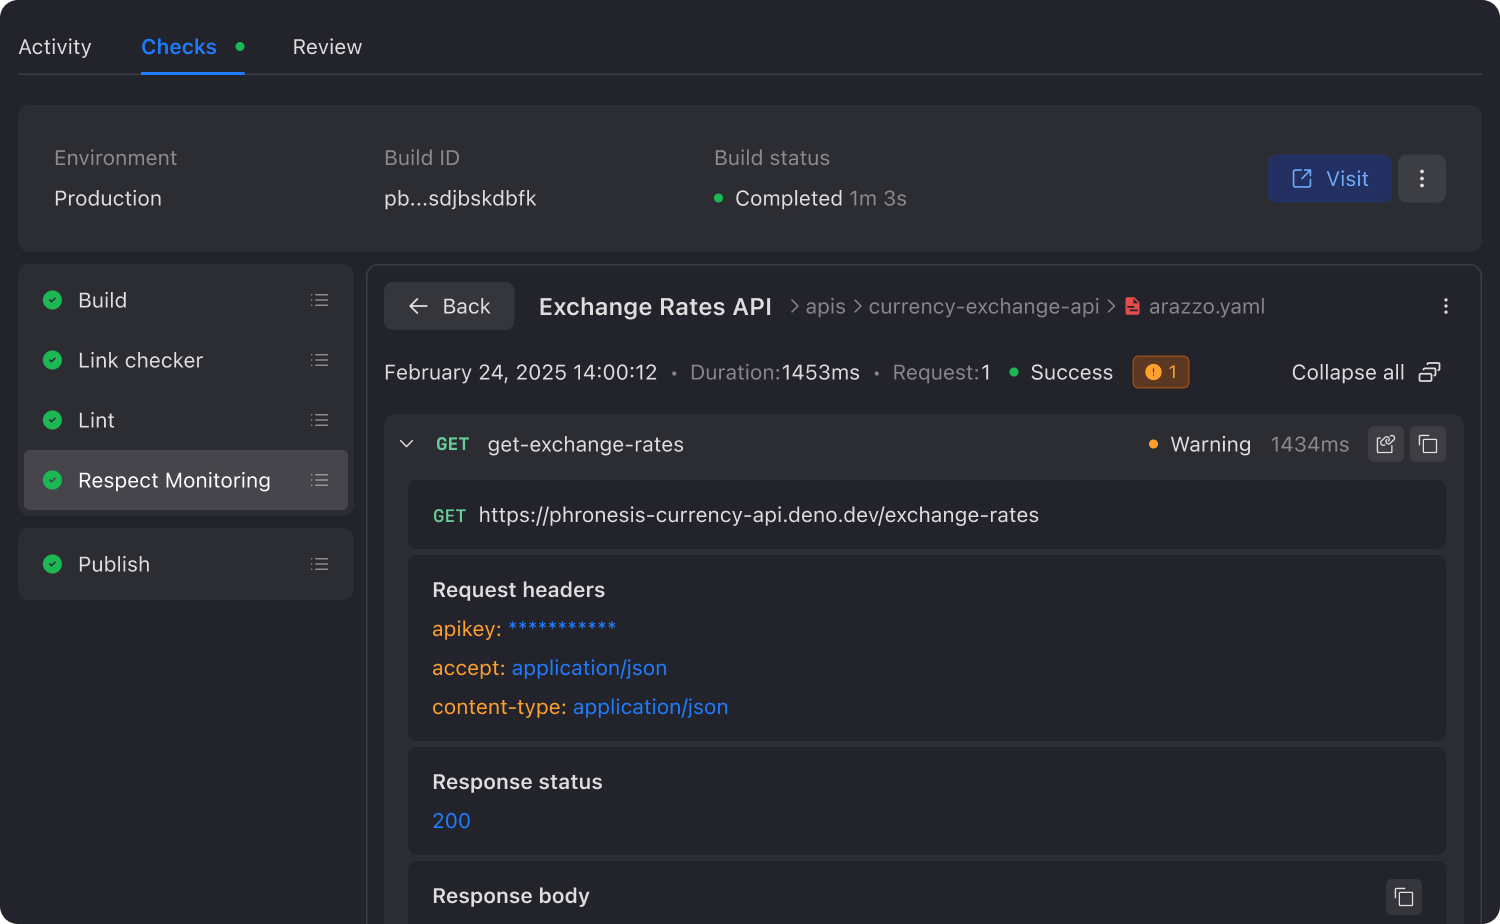Collapse the get-exchange-rates section via its chevron
The image size is (1500, 924).
(x=406, y=443)
